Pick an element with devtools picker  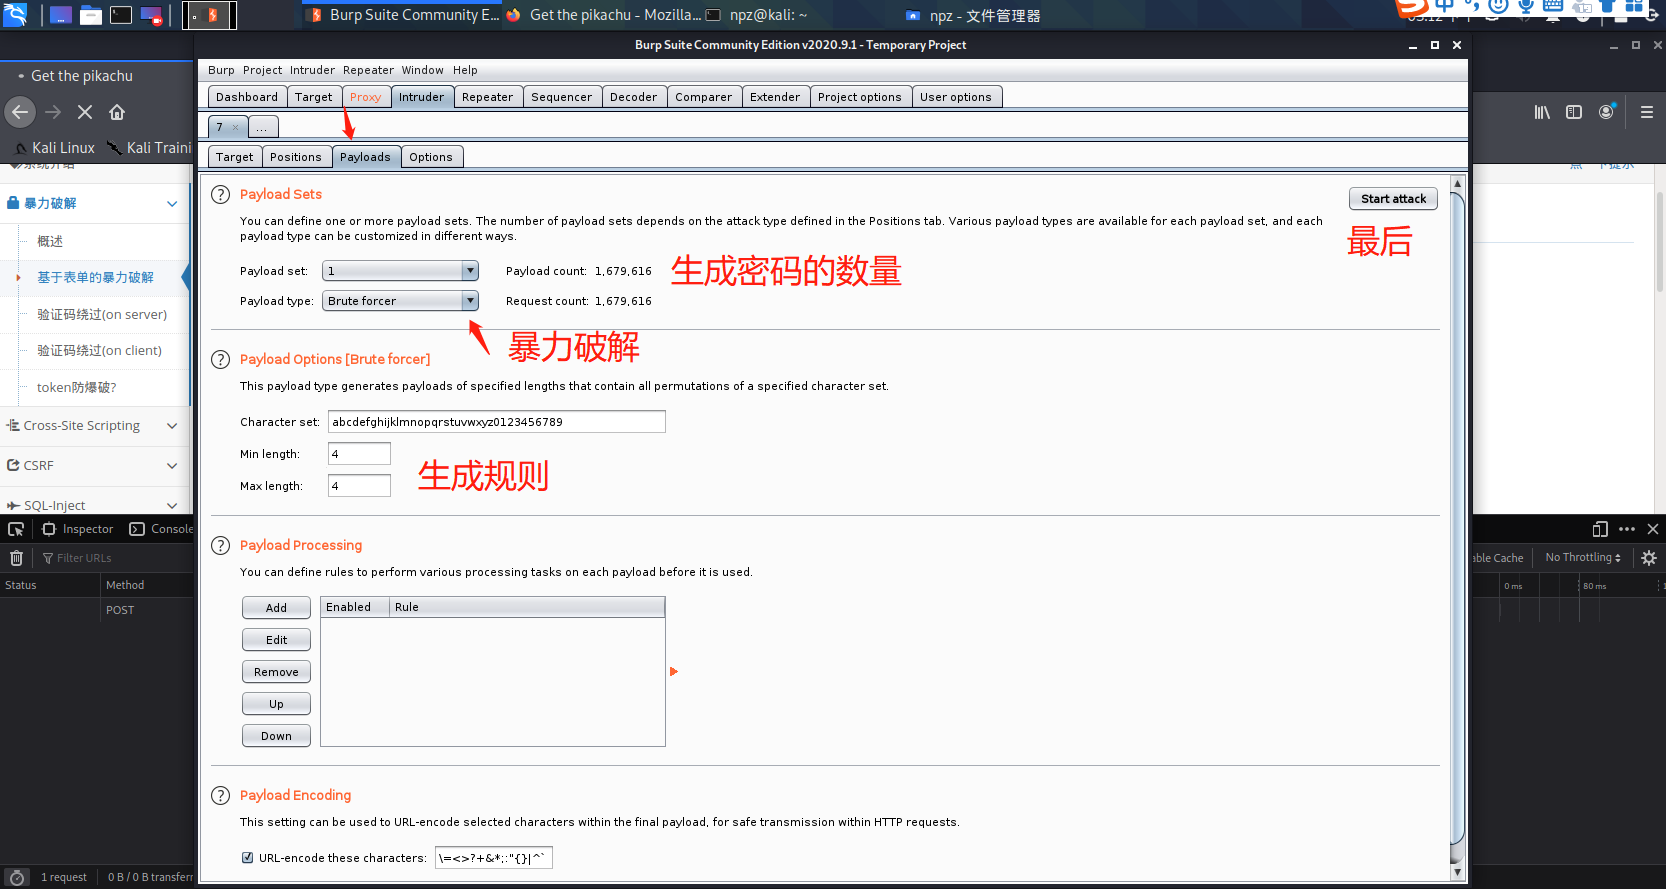tap(16, 529)
